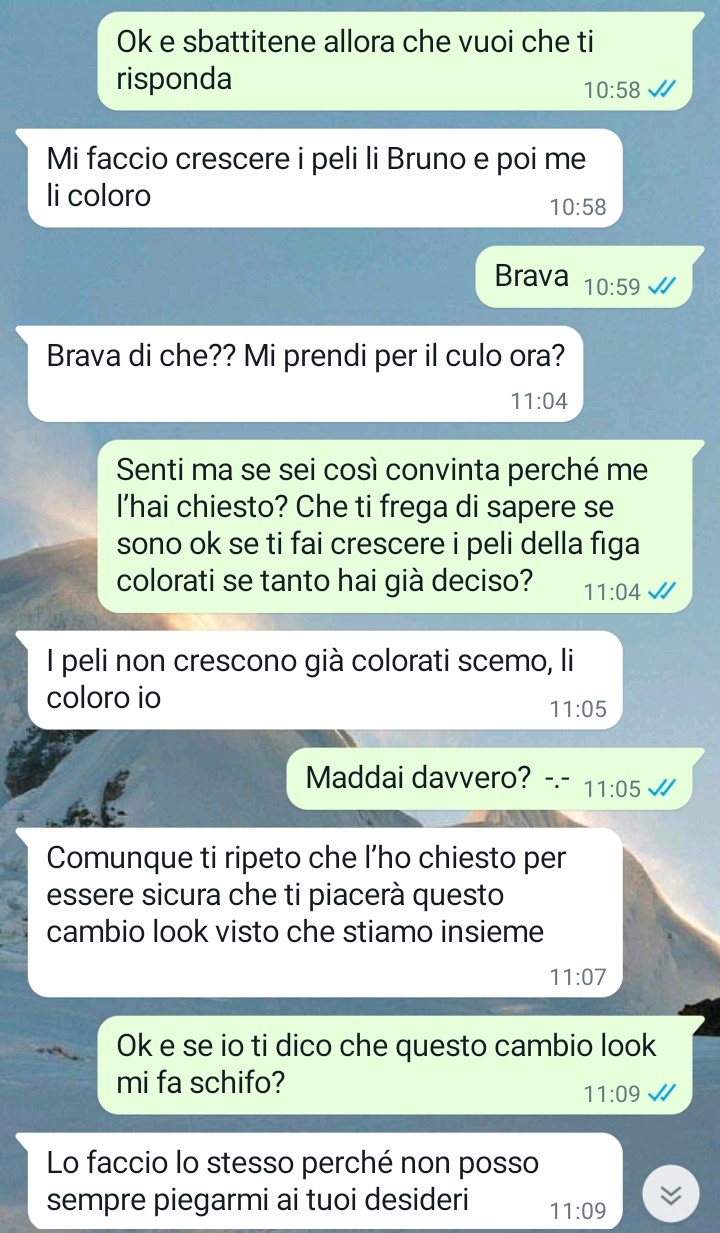Tap the 11:05 timestamp under 'coloro io'
This screenshot has width=720, height=1233.
[x=578, y=709]
